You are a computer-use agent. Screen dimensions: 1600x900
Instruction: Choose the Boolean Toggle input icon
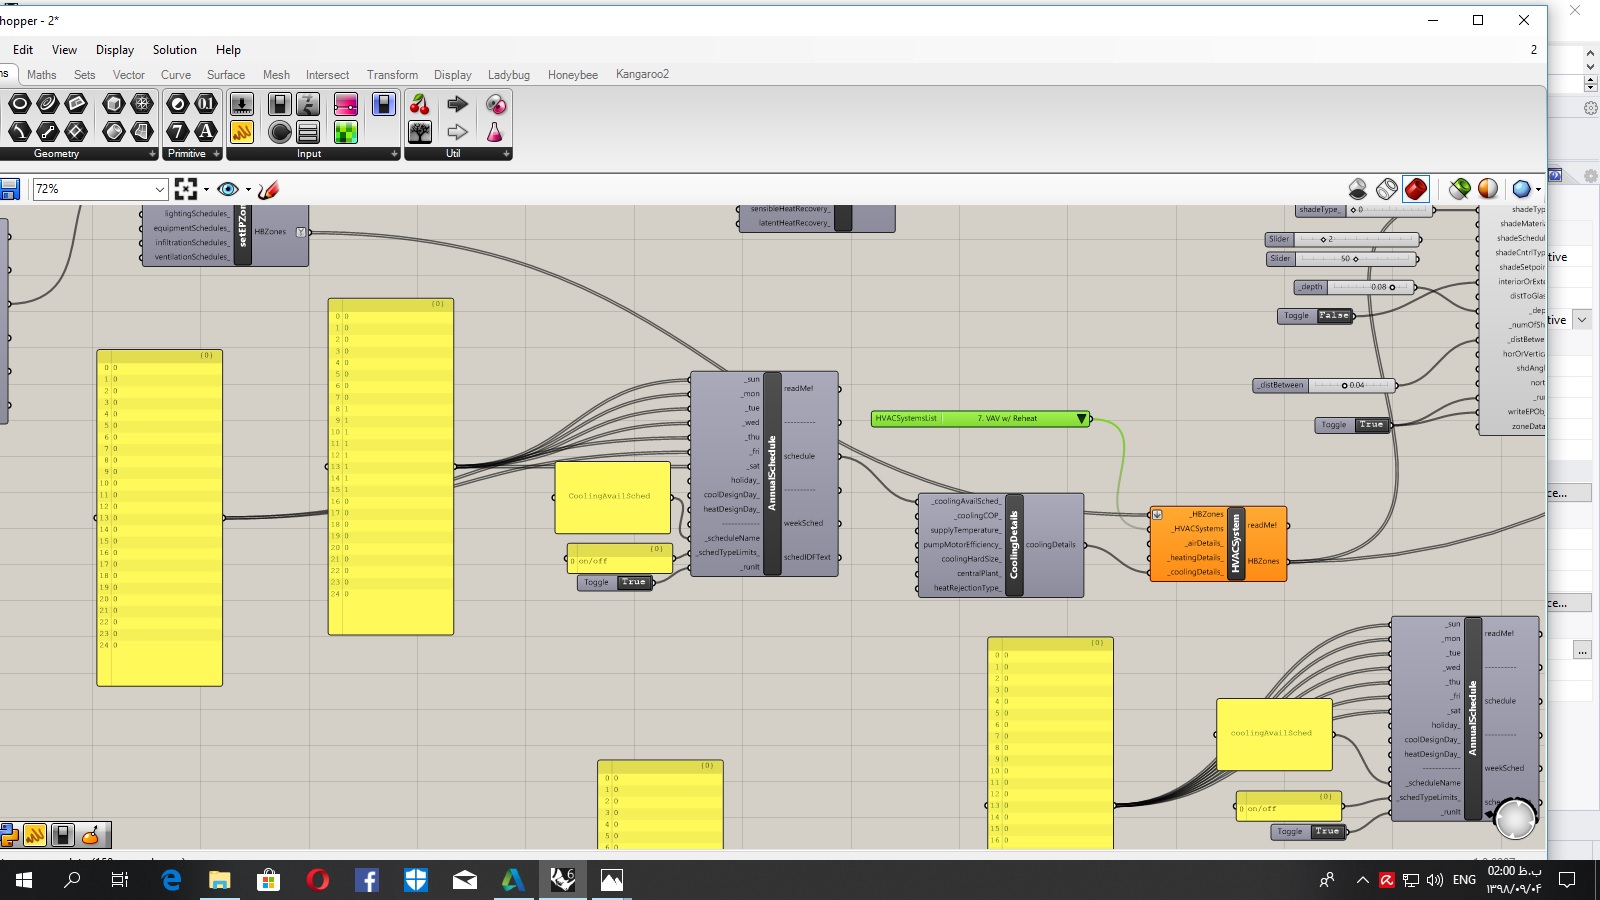coord(280,104)
